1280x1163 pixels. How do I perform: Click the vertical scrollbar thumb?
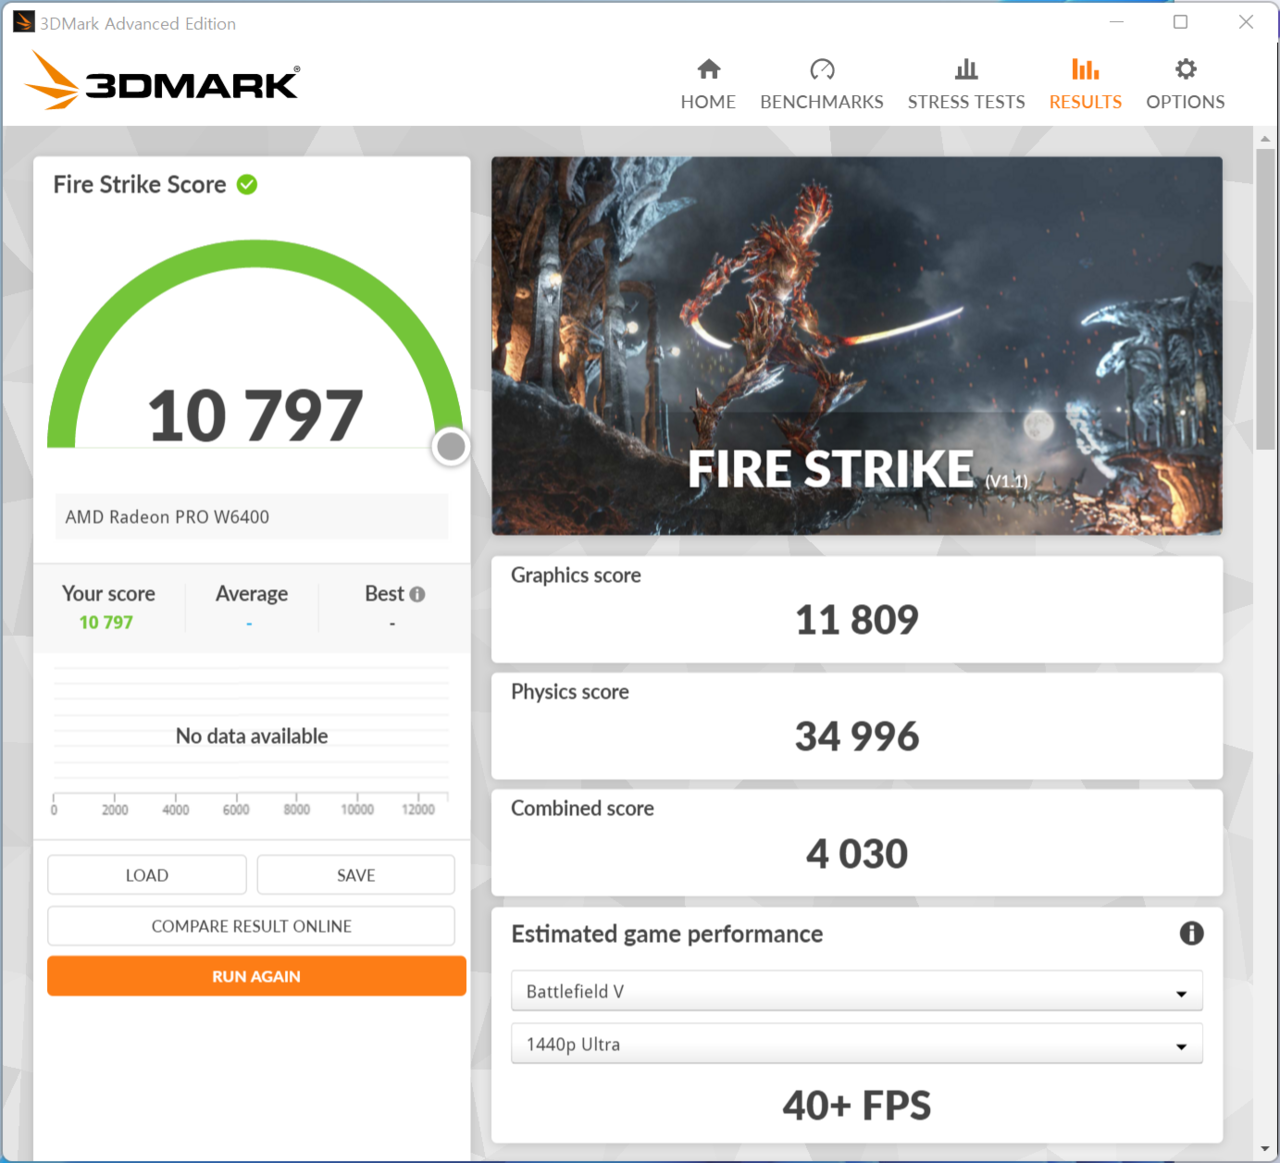[x=1265, y=298]
